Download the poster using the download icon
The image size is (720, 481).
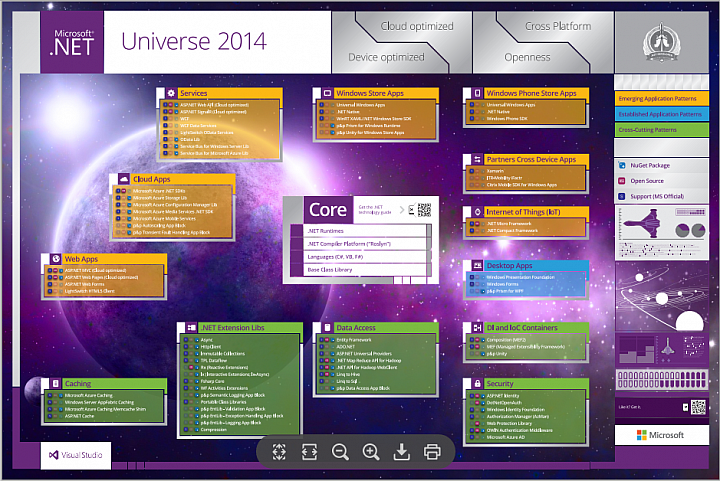[401, 452]
